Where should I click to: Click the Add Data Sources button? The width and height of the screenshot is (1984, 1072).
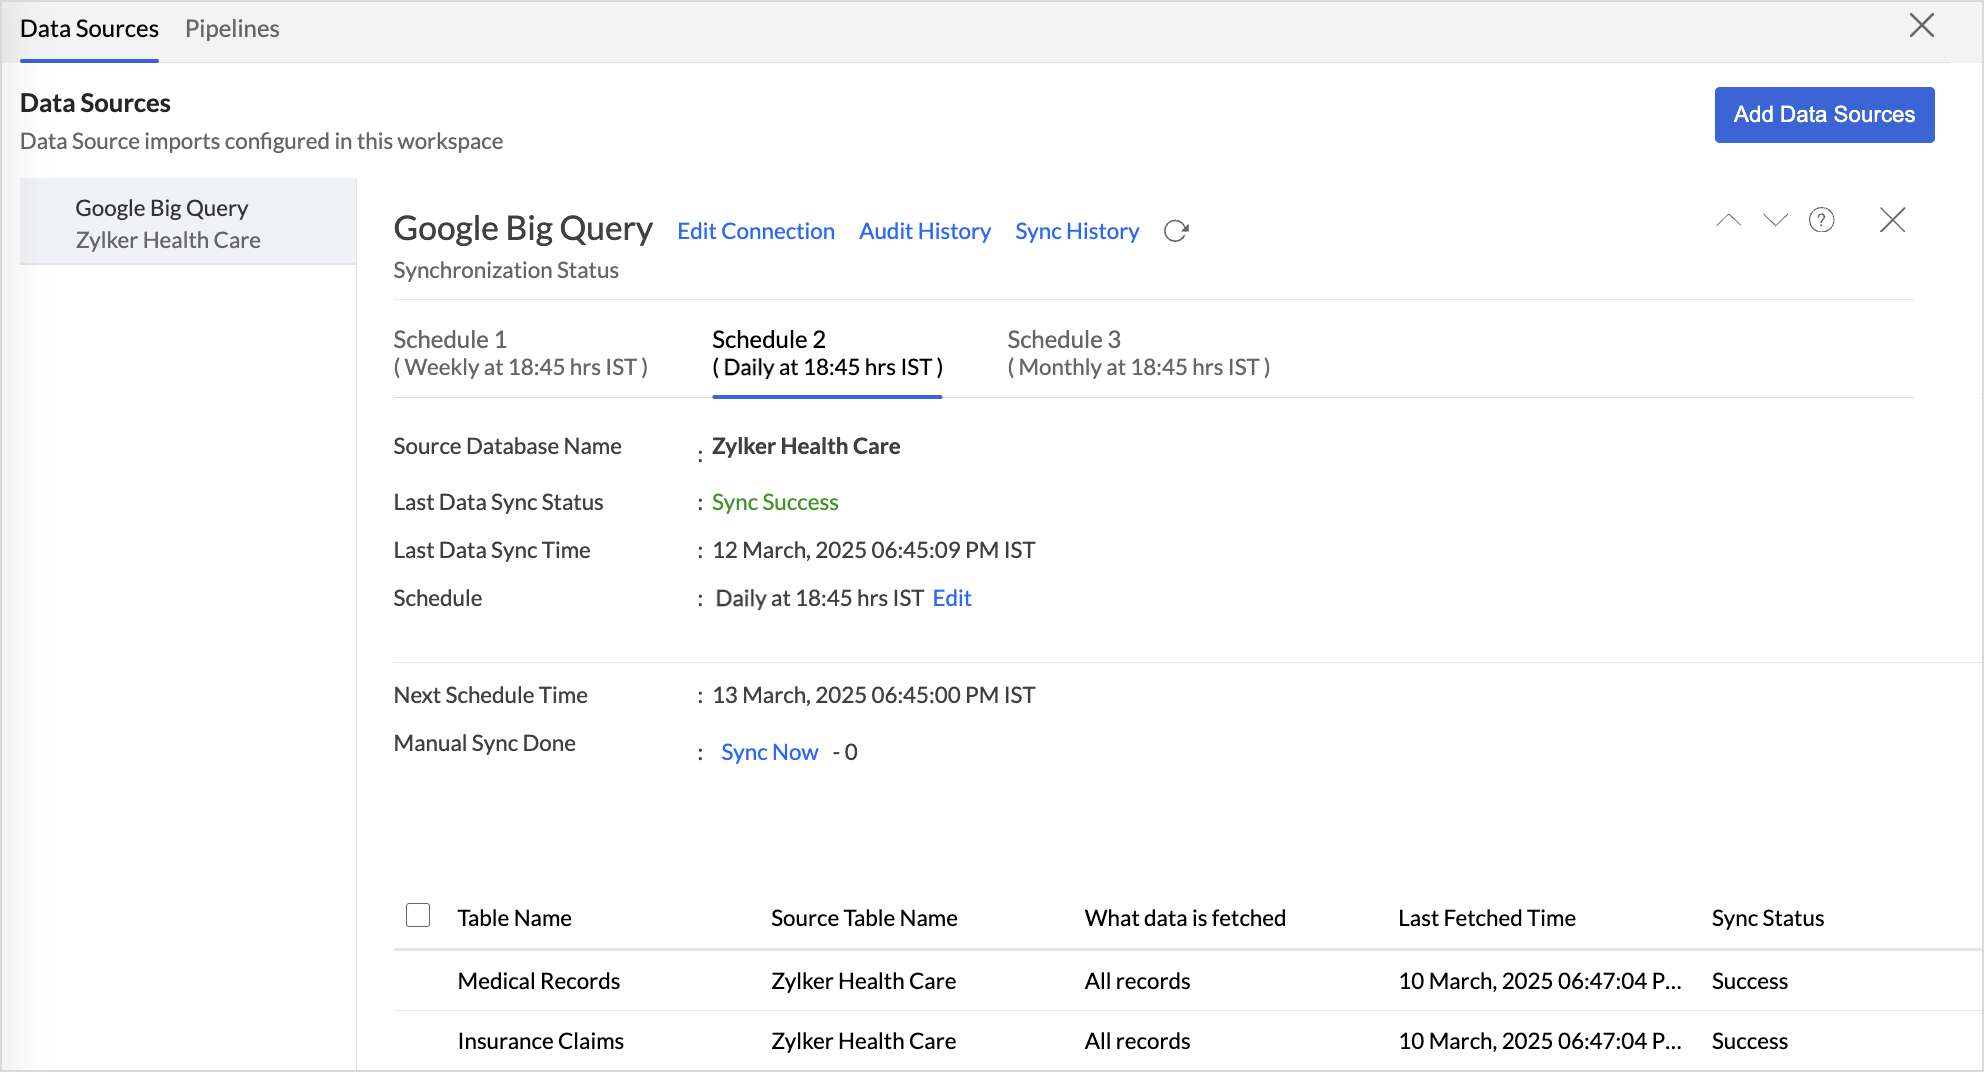click(x=1824, y=115)
